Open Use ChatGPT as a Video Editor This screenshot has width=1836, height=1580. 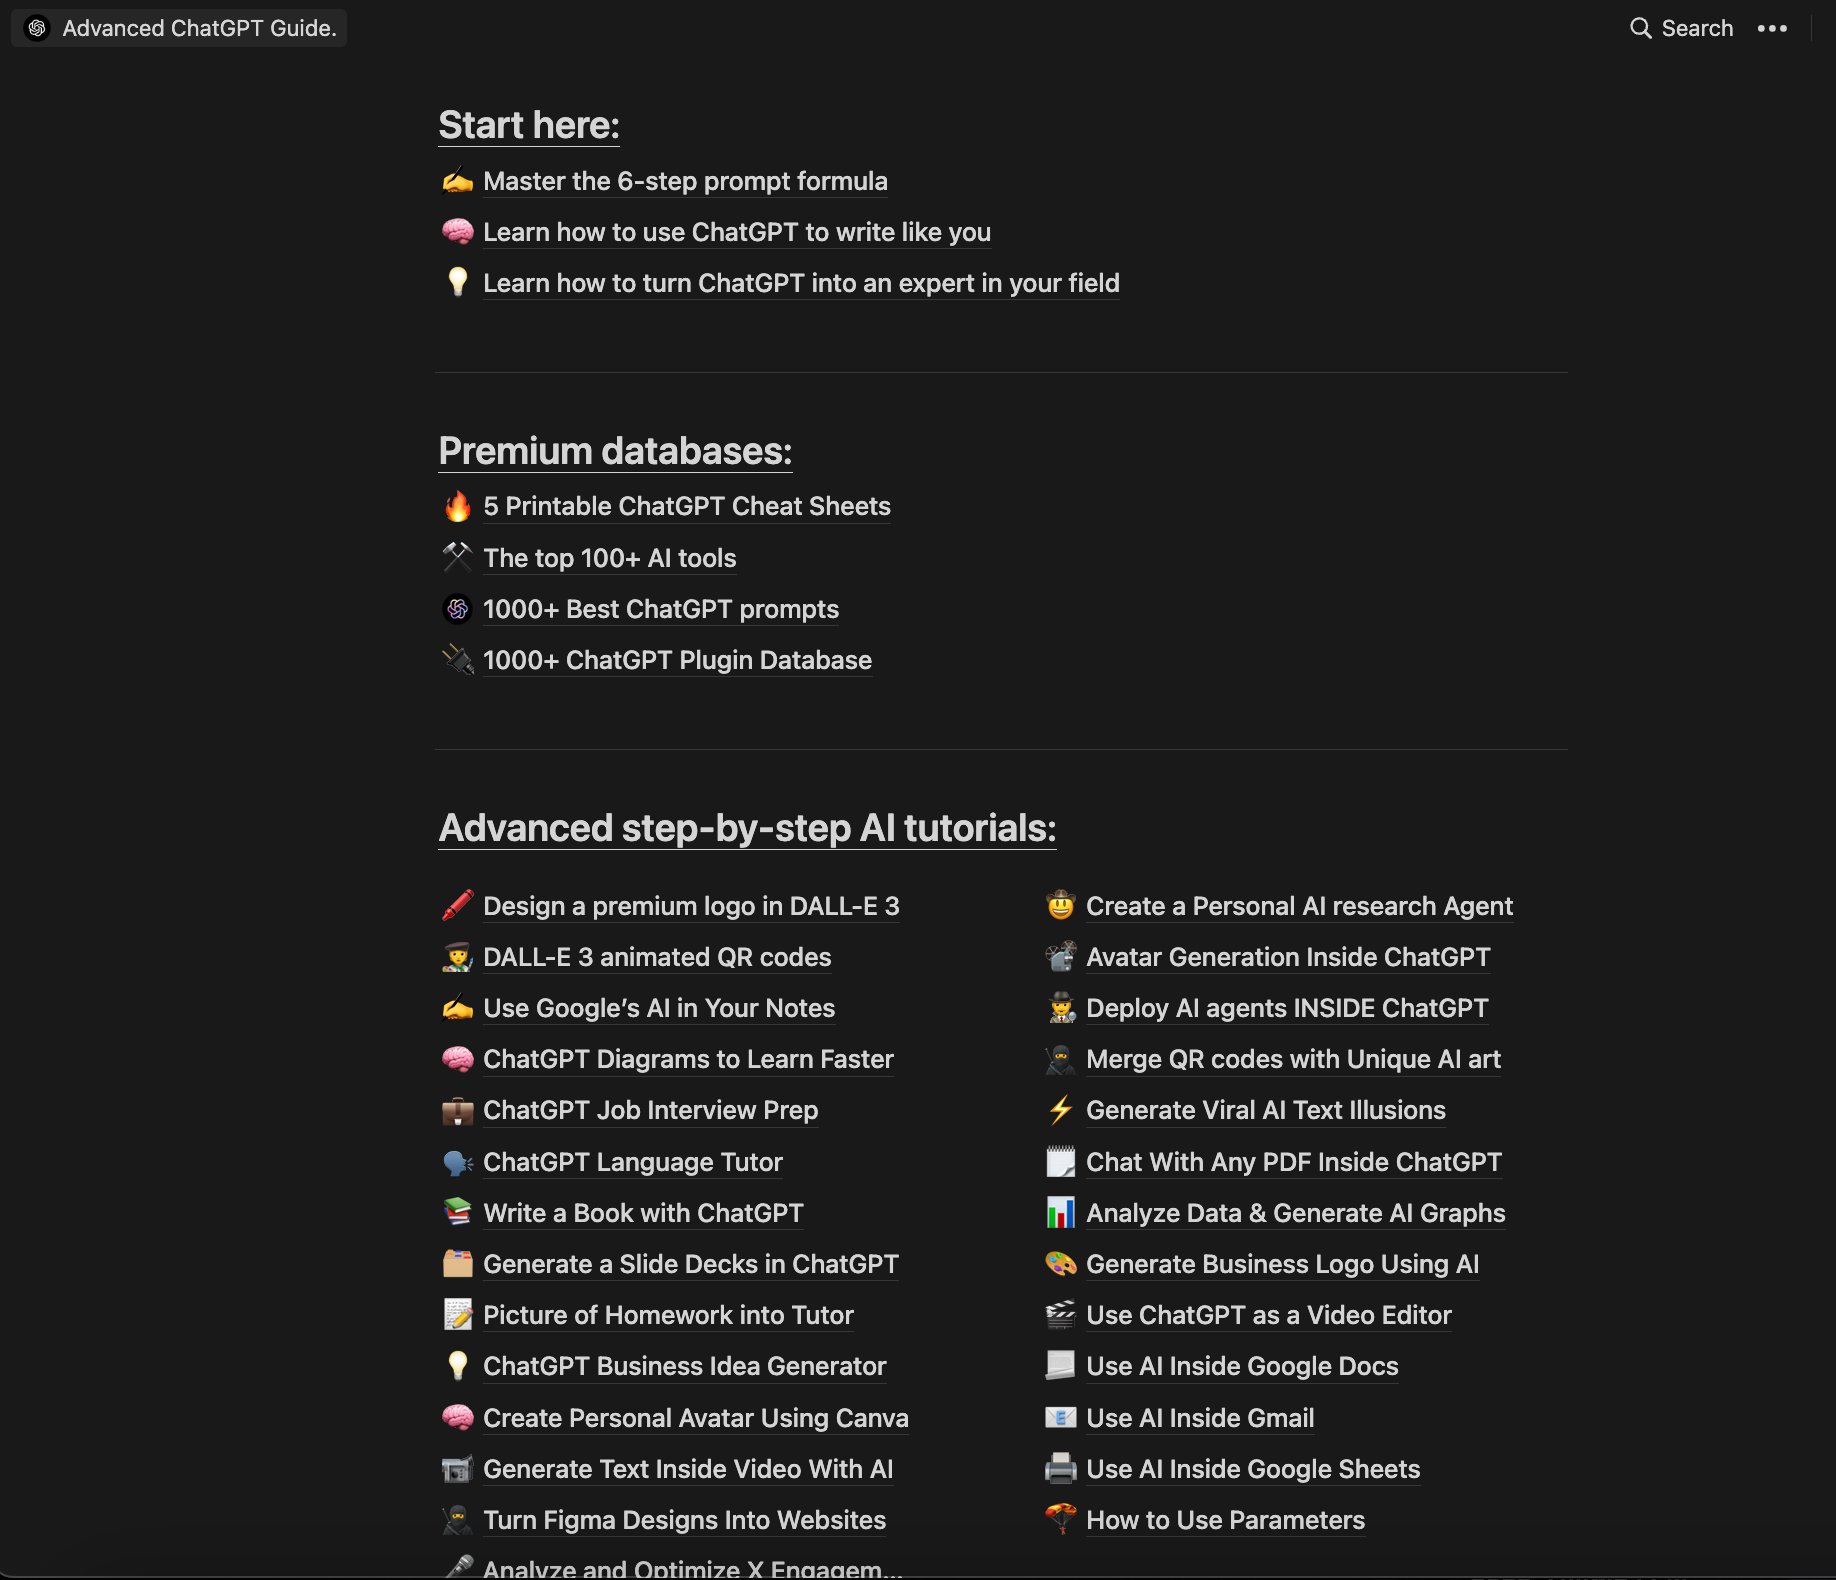pos(1269,1315)
